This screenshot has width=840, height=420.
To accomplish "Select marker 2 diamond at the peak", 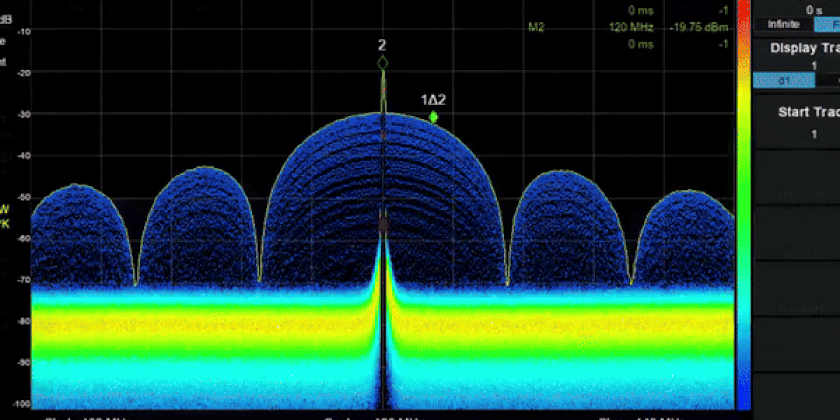I will (382, 63).
